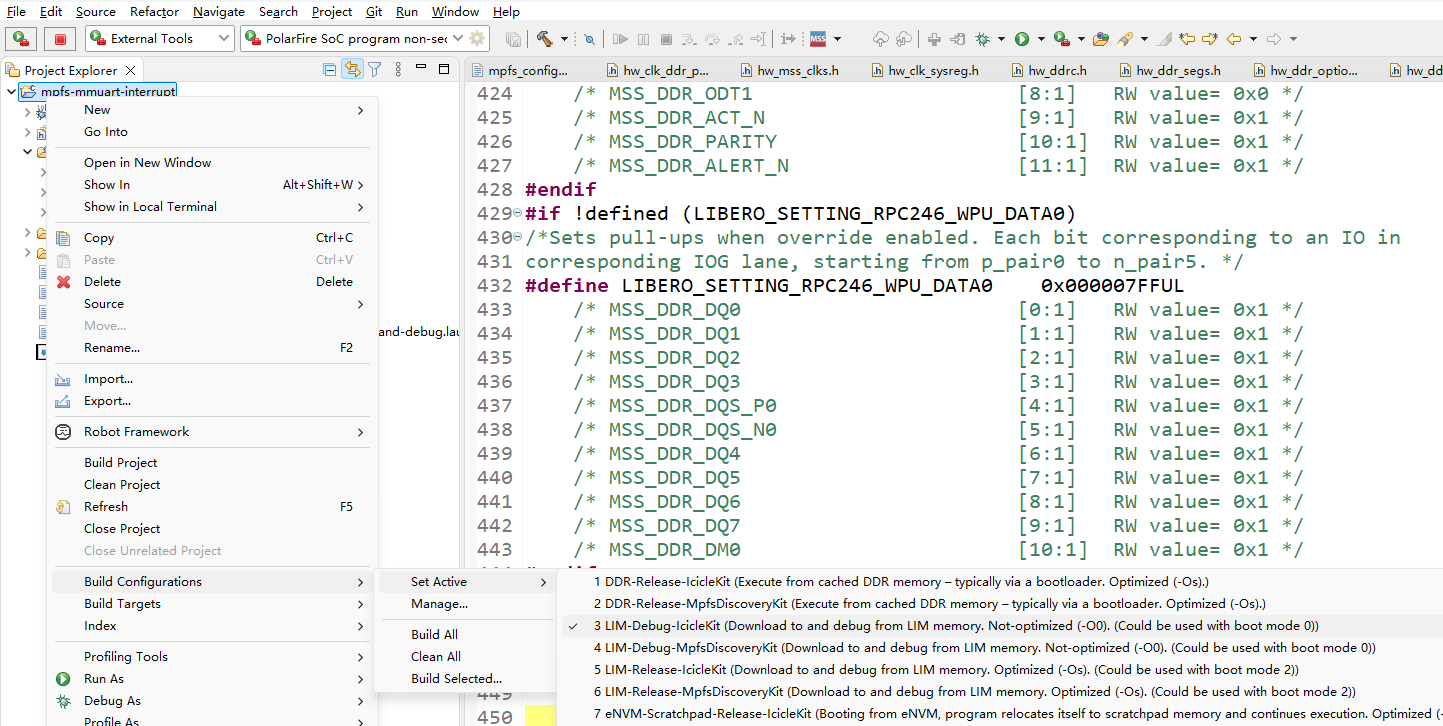Screen dimensions: 1443x726
Task: Click Manage... in Build Configurations submenu
Action: click(439, 604)
